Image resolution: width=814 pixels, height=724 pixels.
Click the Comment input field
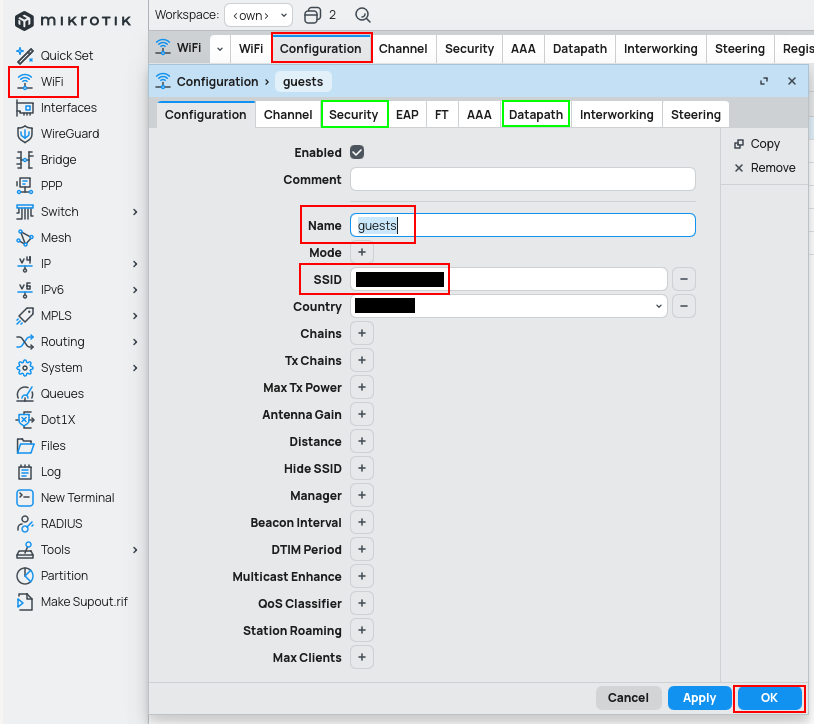tap(523, 179)
